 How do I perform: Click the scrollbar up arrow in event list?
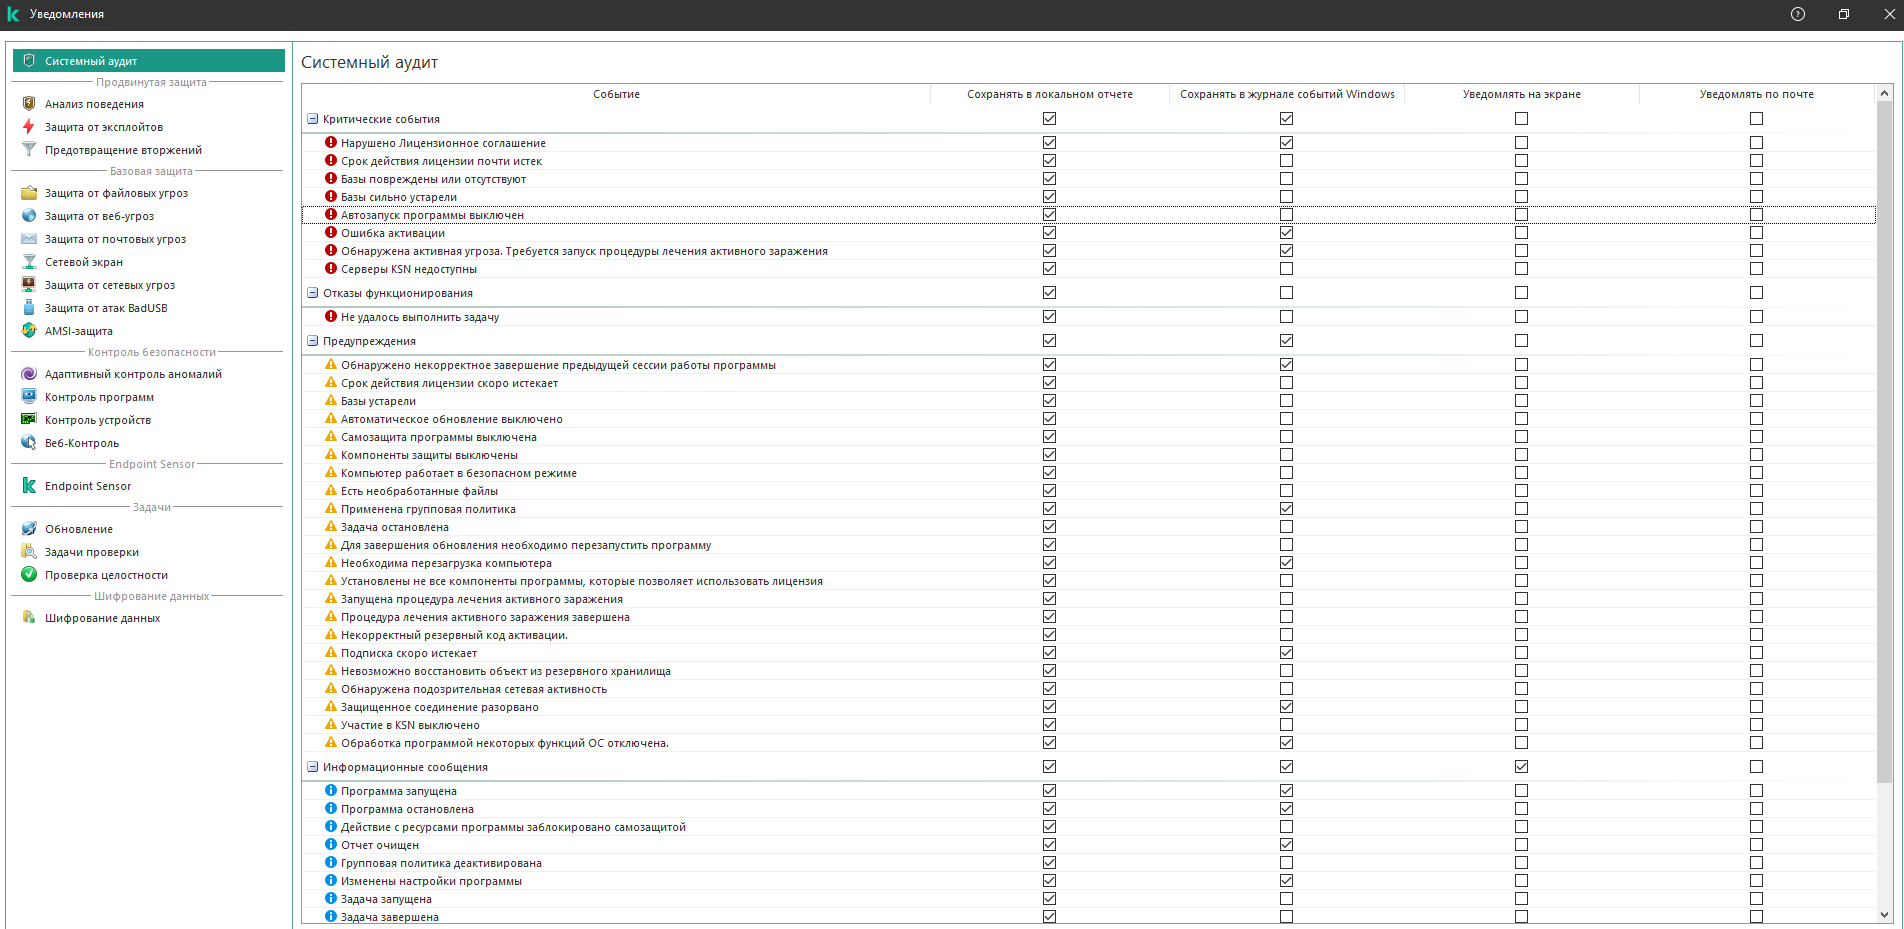tap(1885, 93)
